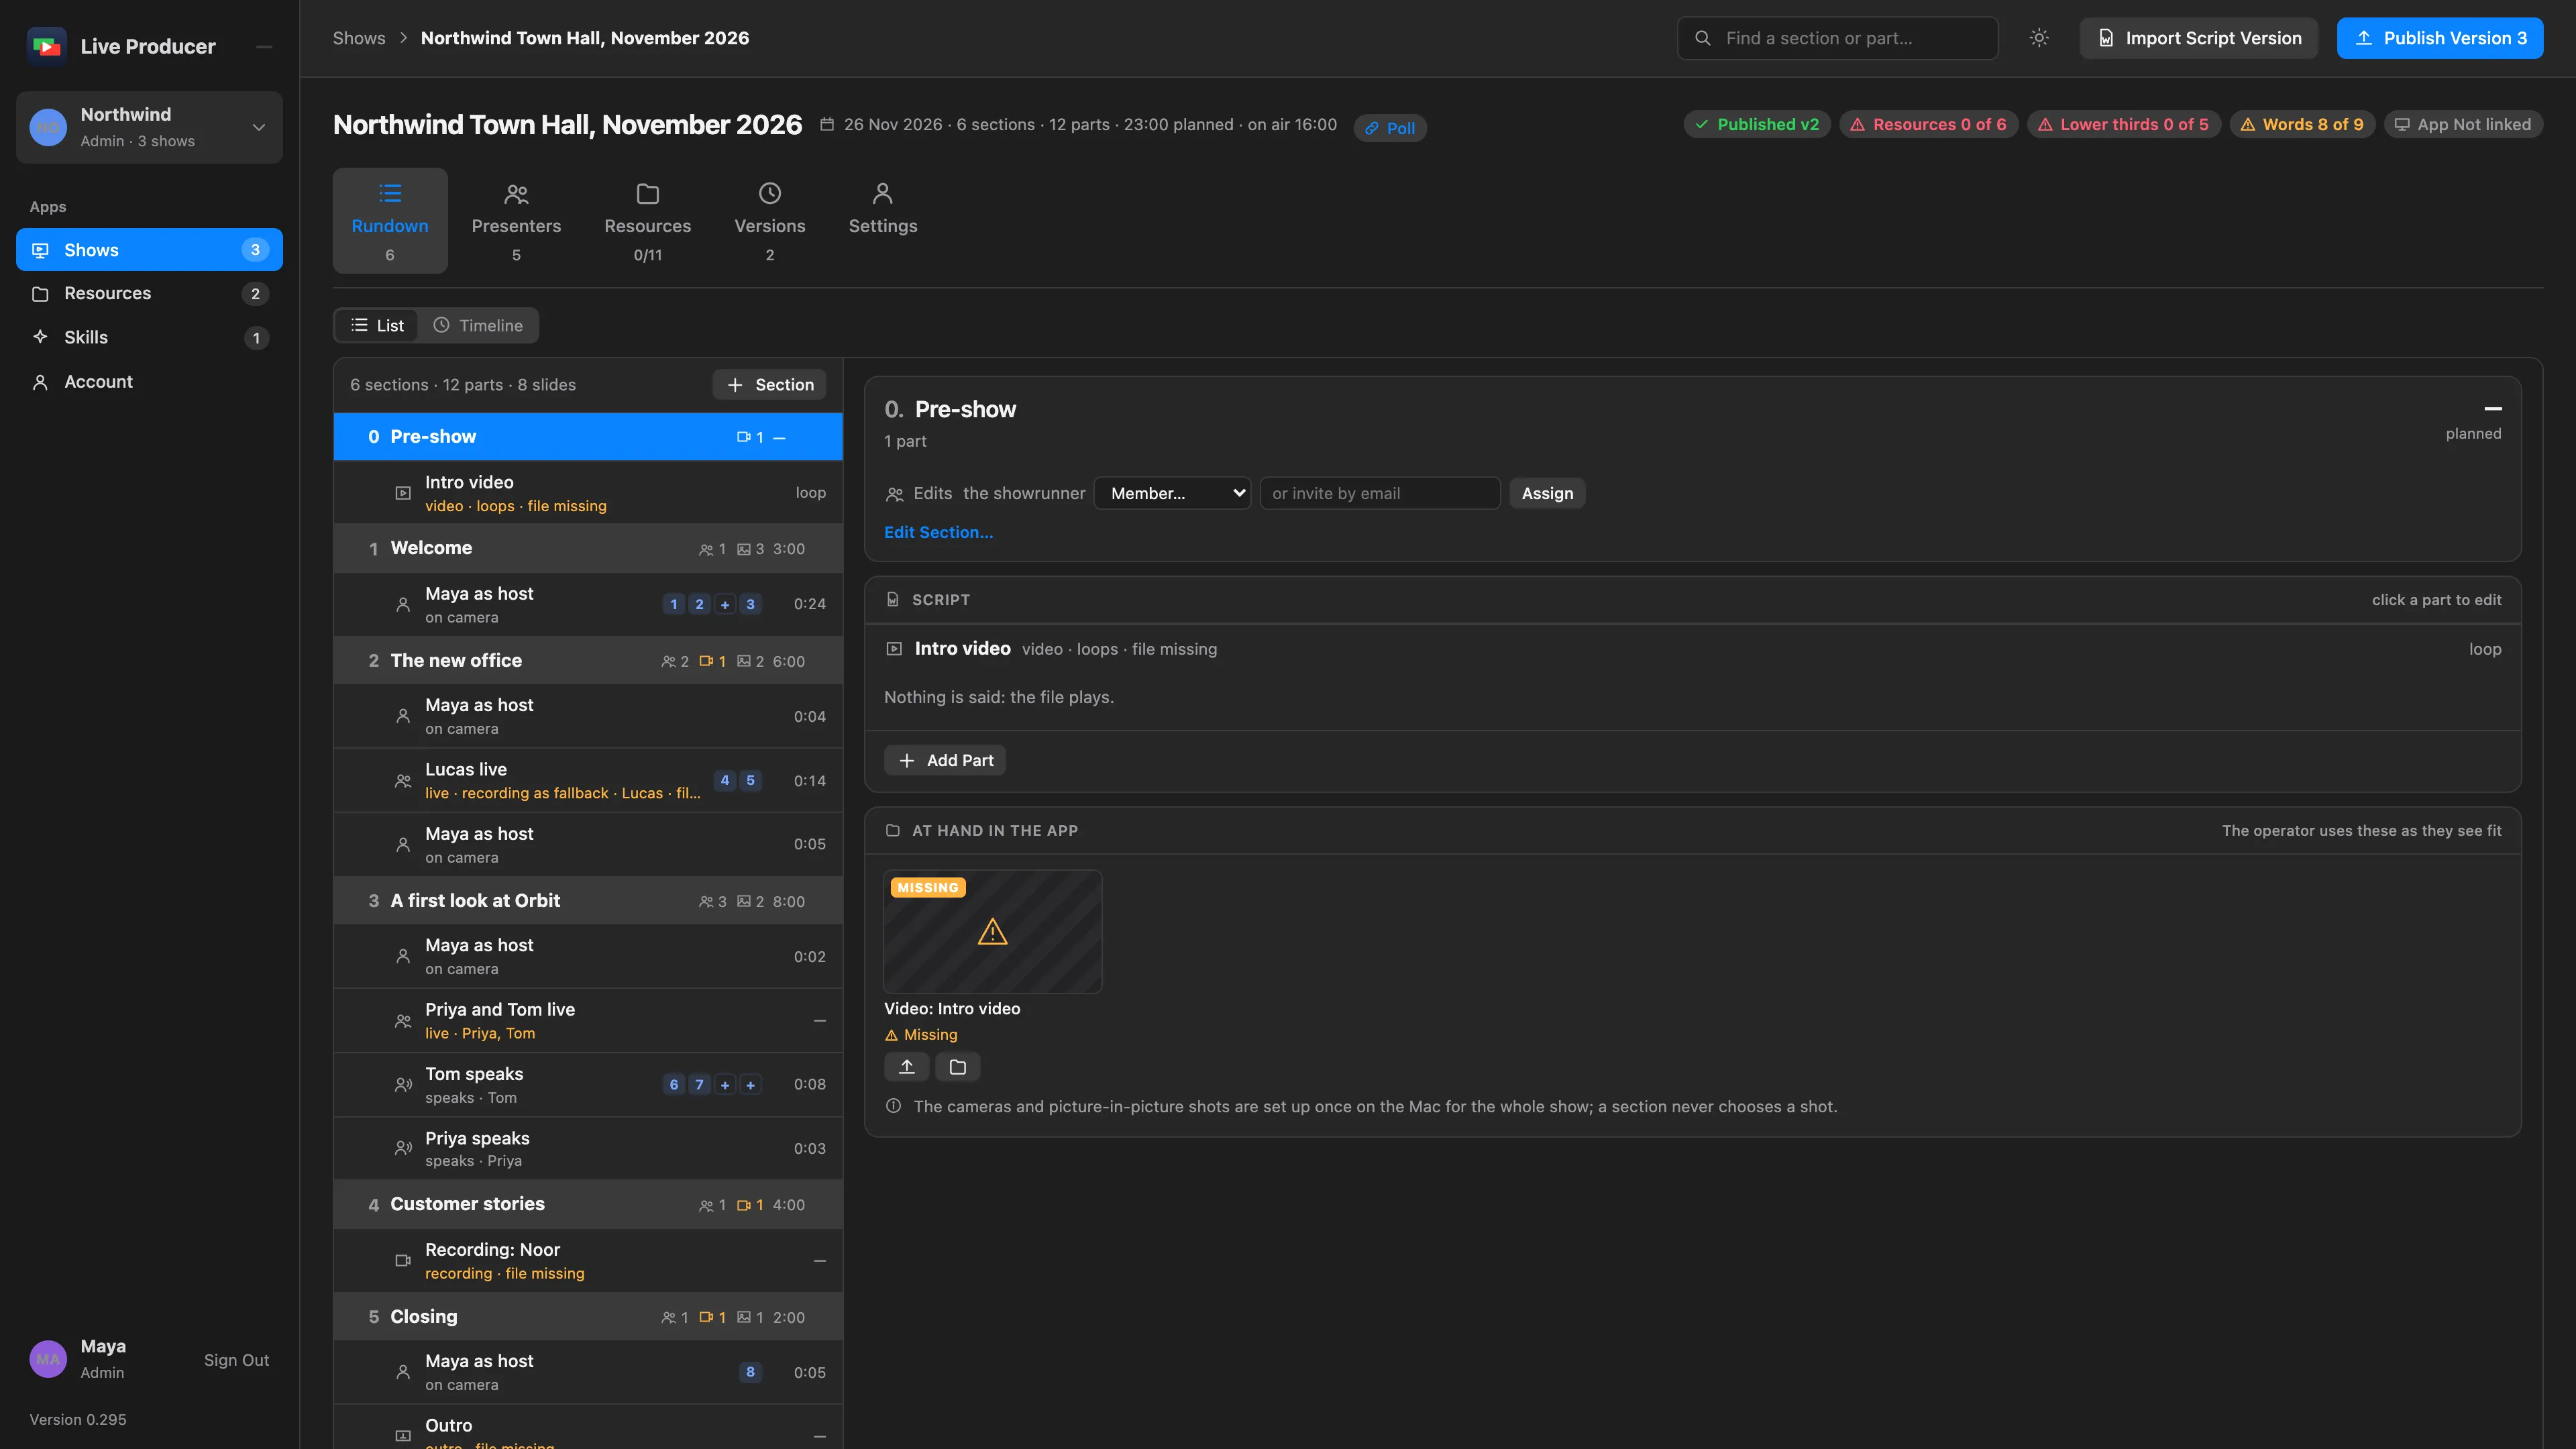Click slide badge 8 in Closing's Maya as host
The height and width of the screenshot is (1449, 2576).
(x=750, y=1372)
